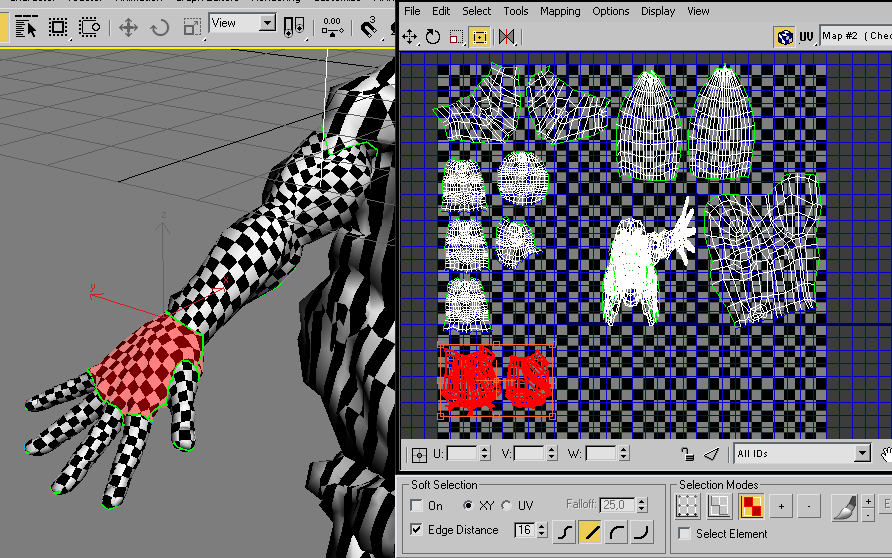
Task: Open the Map #2 texture dropdown
Action: coord(856,36)
